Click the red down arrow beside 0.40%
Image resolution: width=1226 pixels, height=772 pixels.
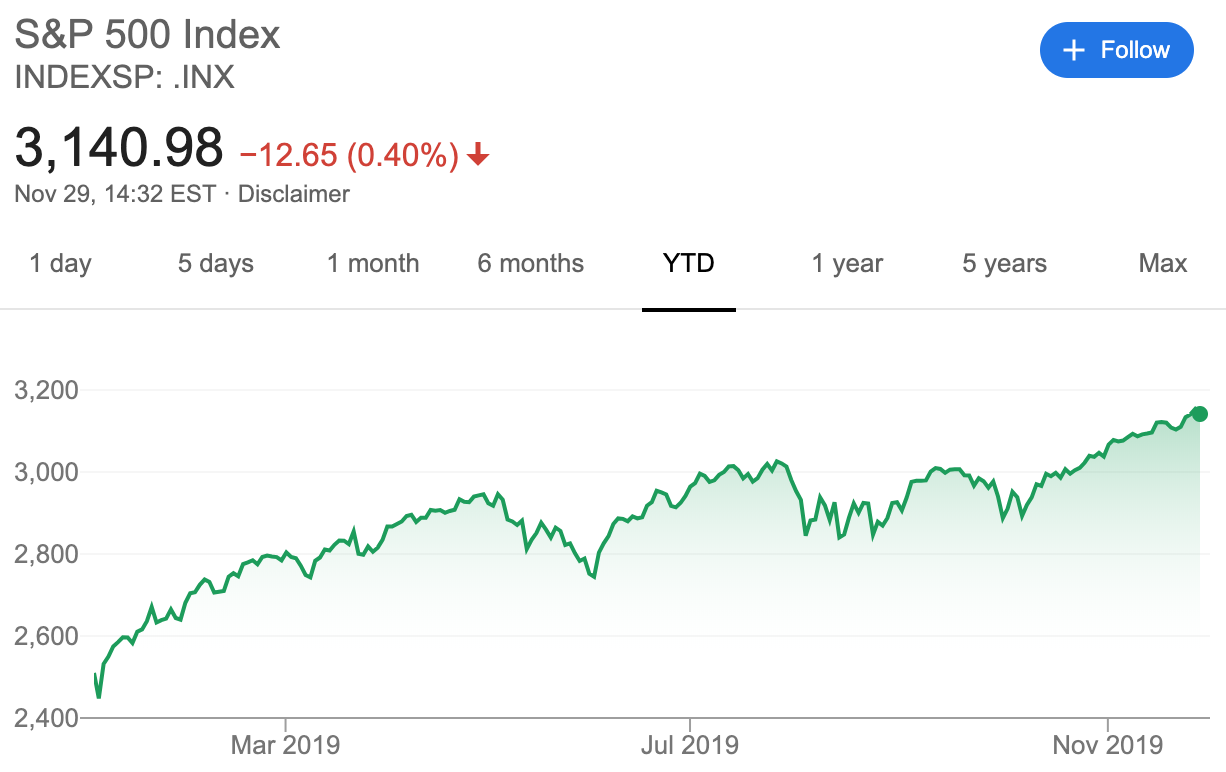point(479,155)
